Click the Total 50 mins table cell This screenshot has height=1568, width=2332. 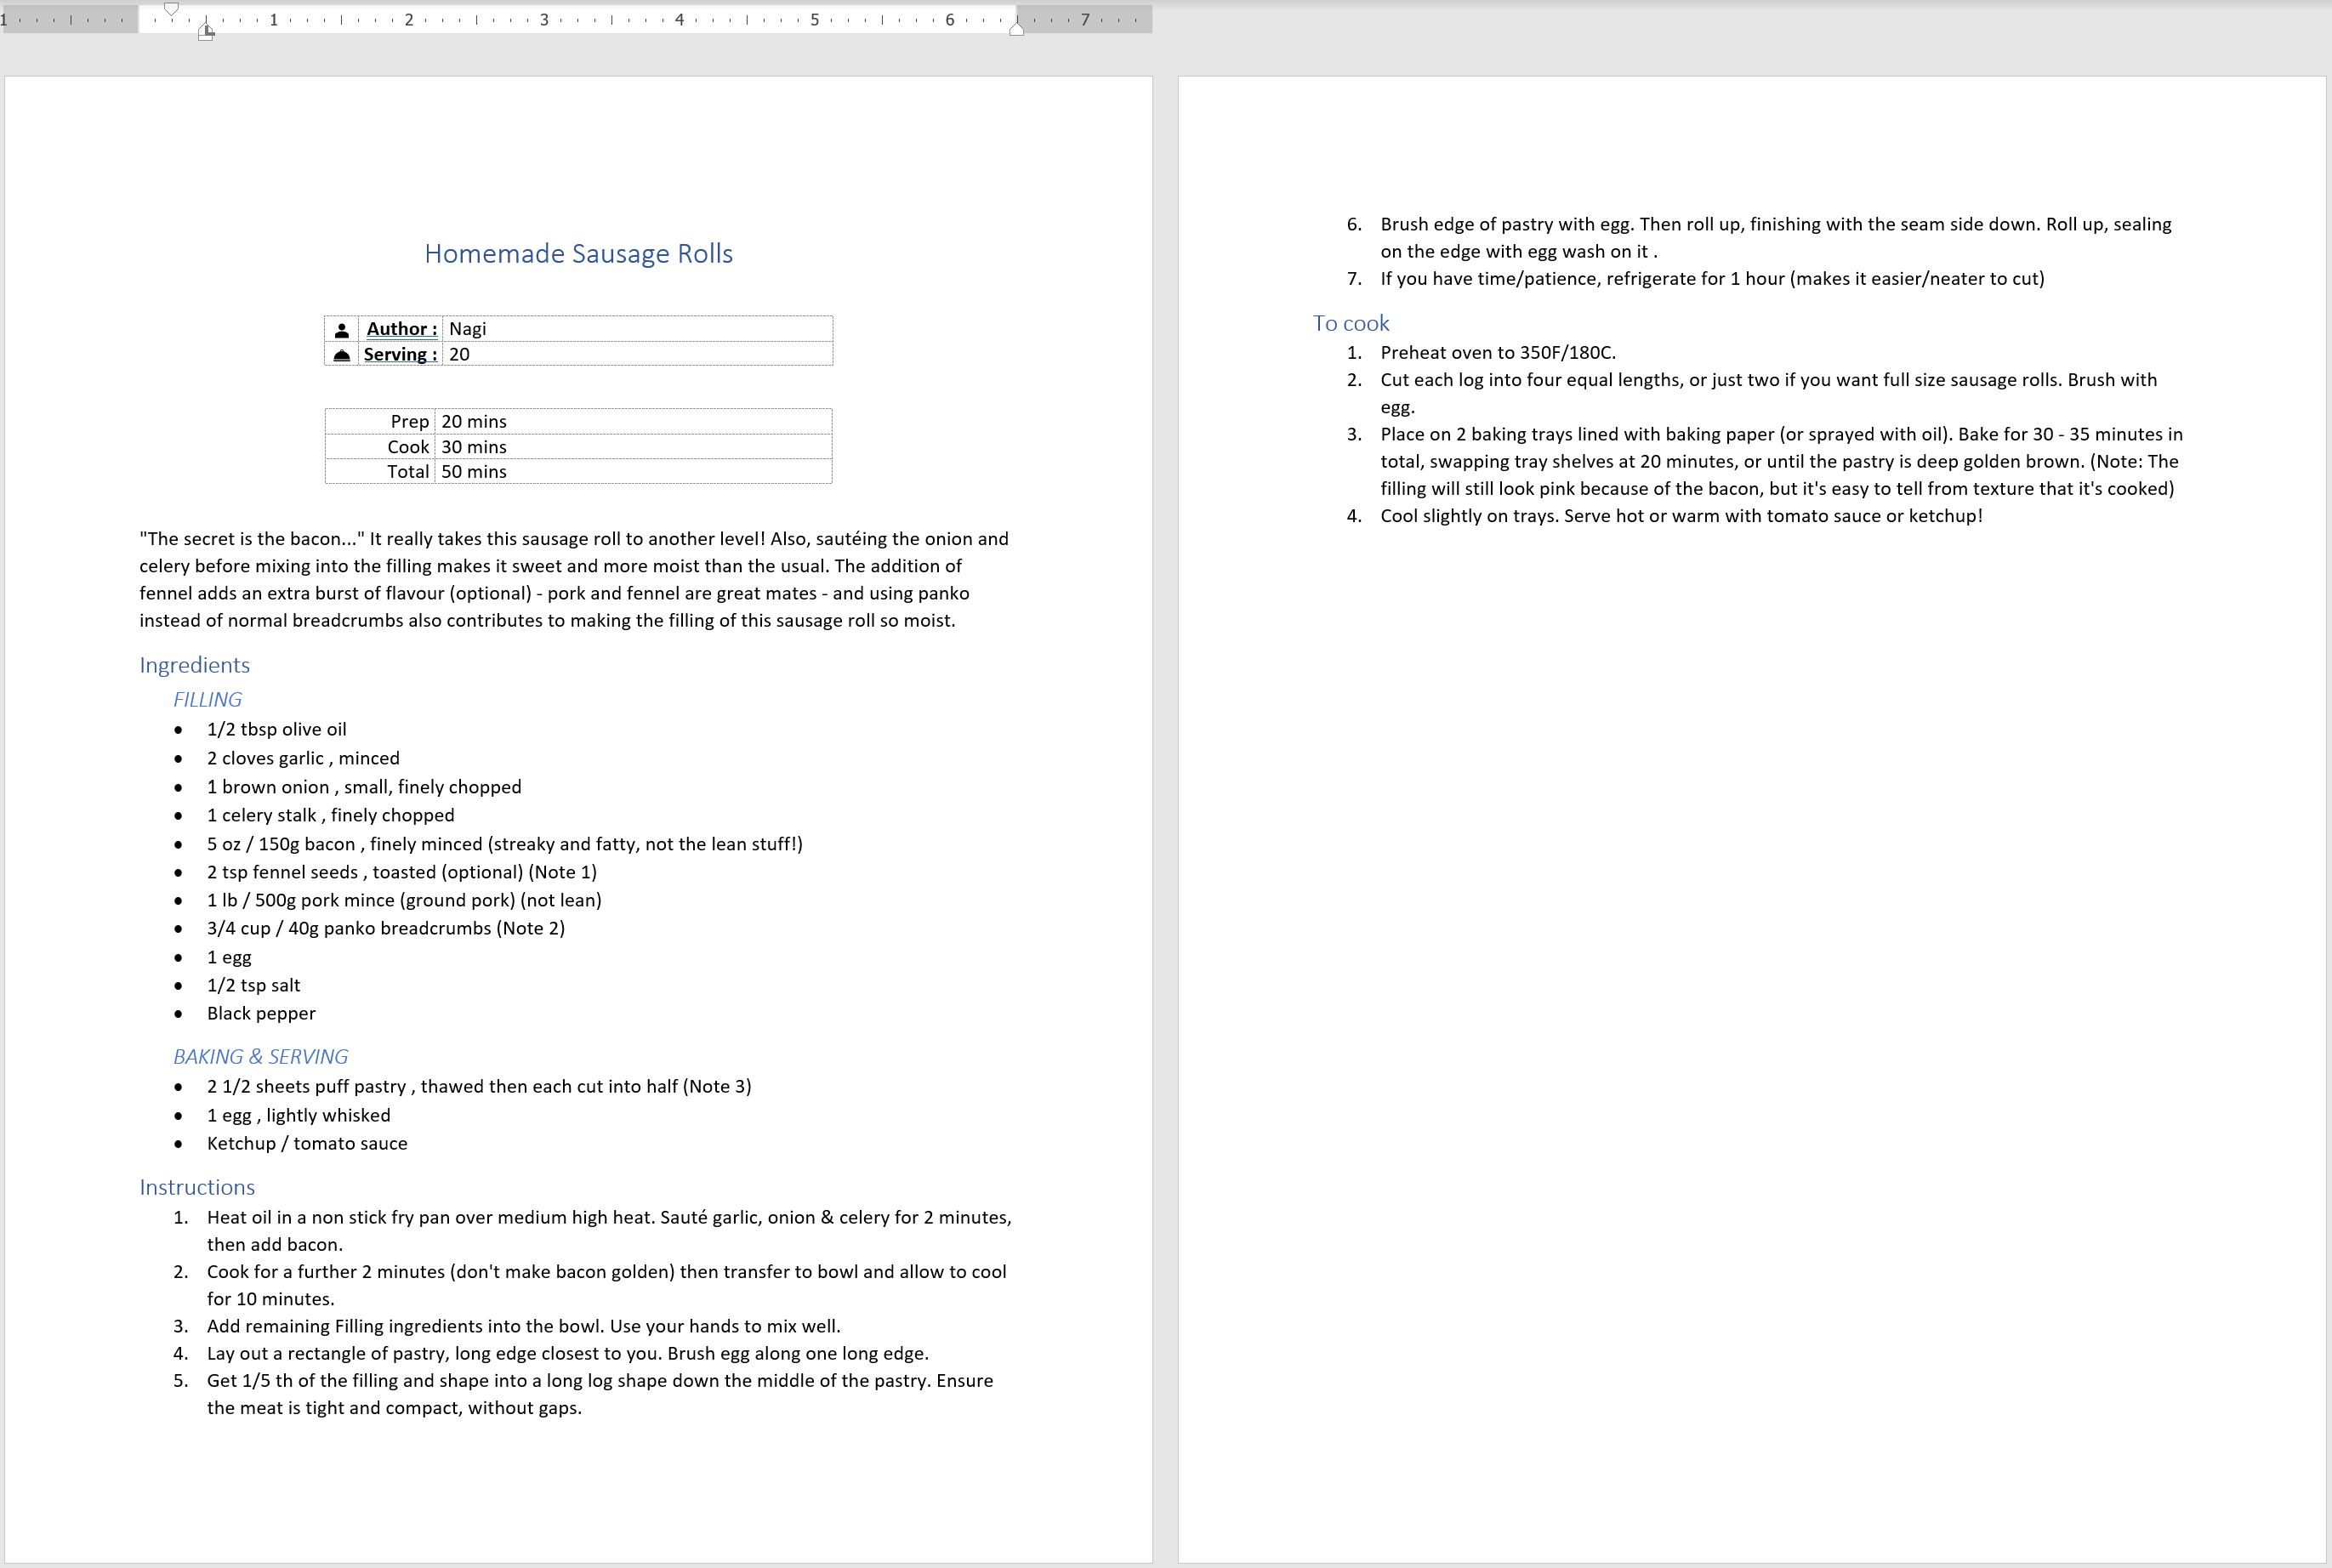pyautogui.click(x=474, y=472)
